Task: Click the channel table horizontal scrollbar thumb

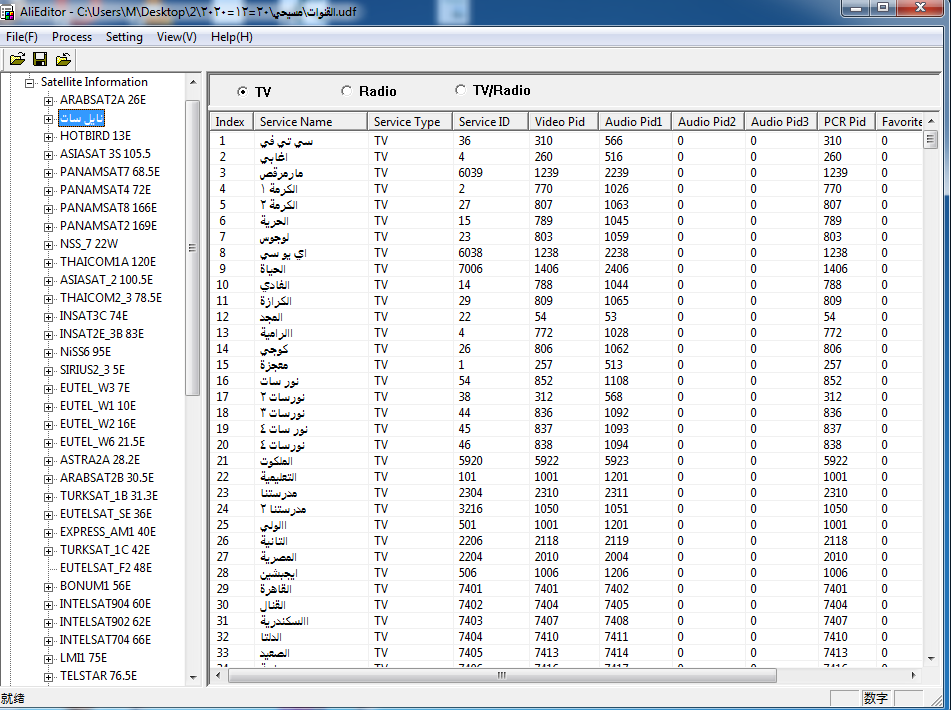Action: [502, 675]
